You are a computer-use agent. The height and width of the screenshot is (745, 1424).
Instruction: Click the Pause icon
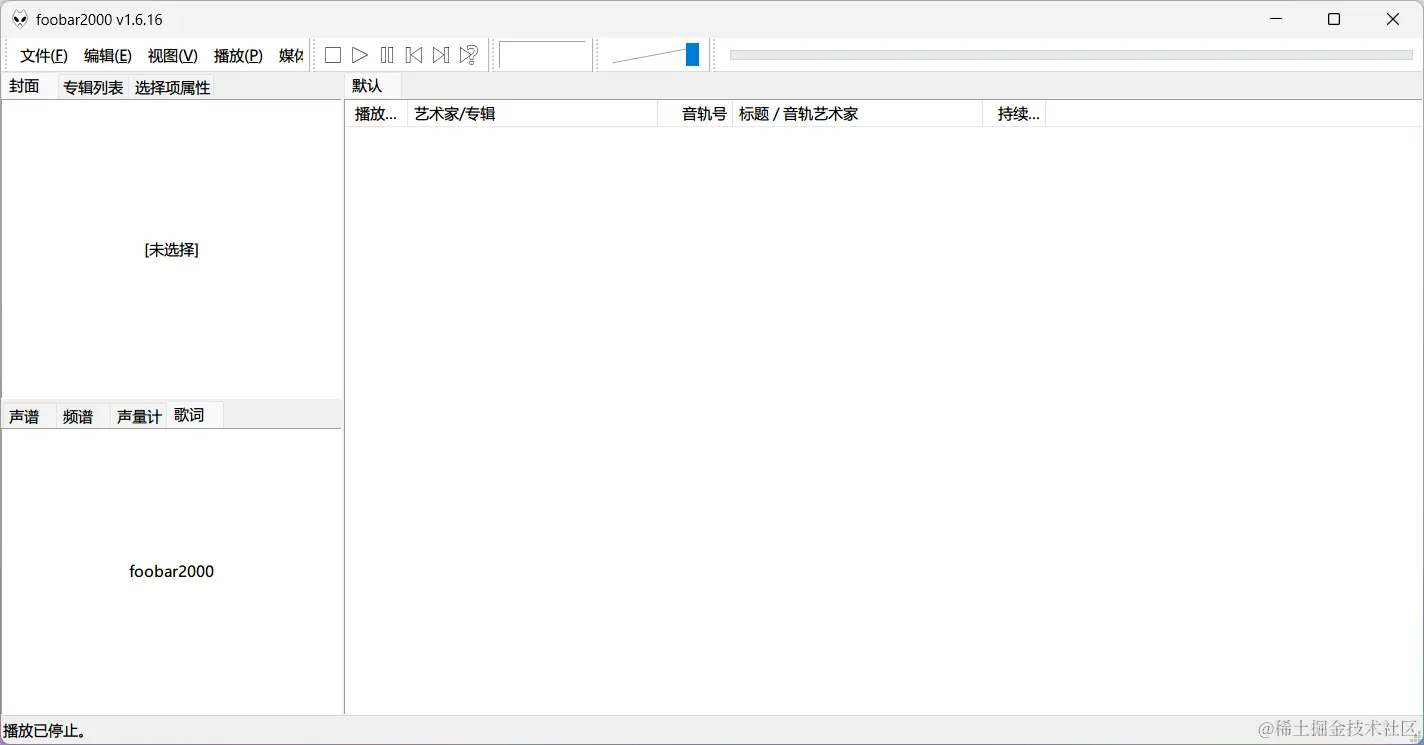pyautogui.click(x=387, y=55)
